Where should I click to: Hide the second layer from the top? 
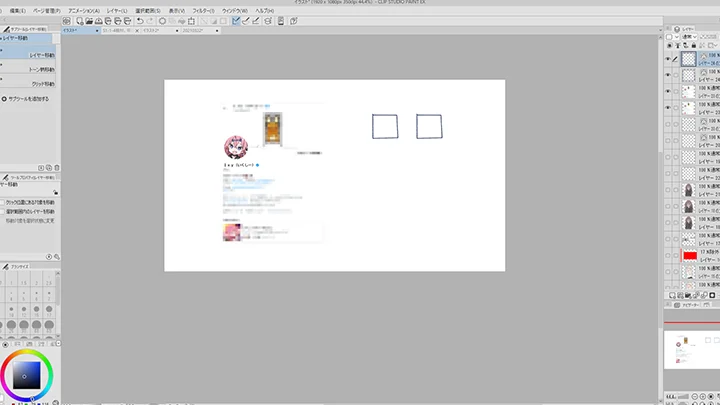click(x=668, y=75)
